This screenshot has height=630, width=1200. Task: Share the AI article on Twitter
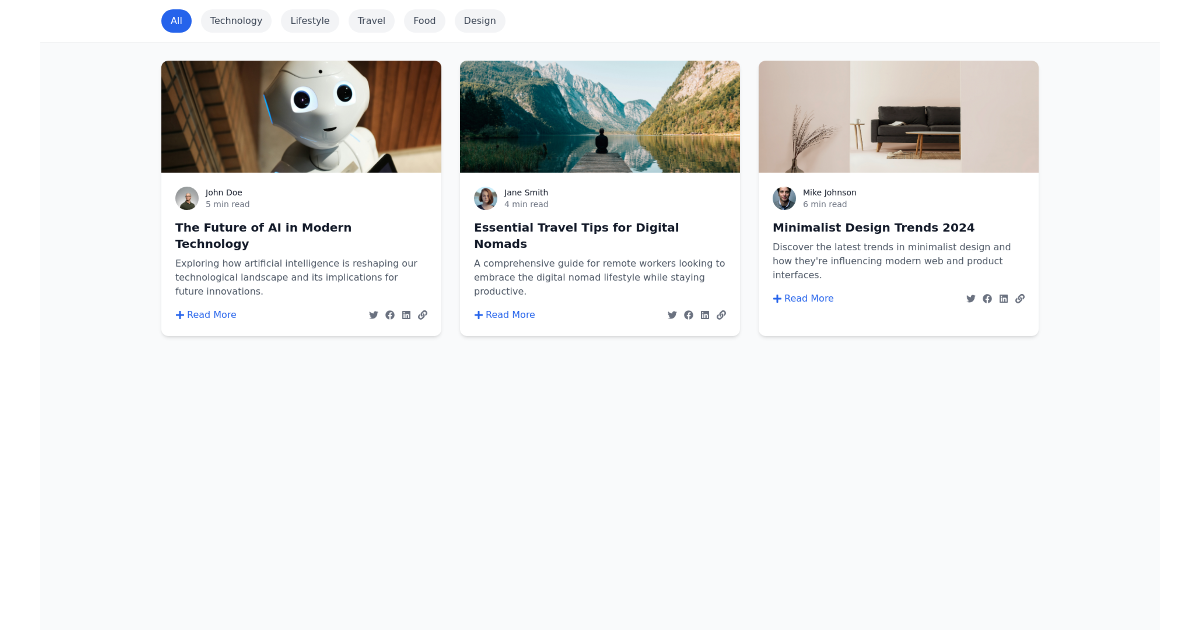[x=373, y=314]
